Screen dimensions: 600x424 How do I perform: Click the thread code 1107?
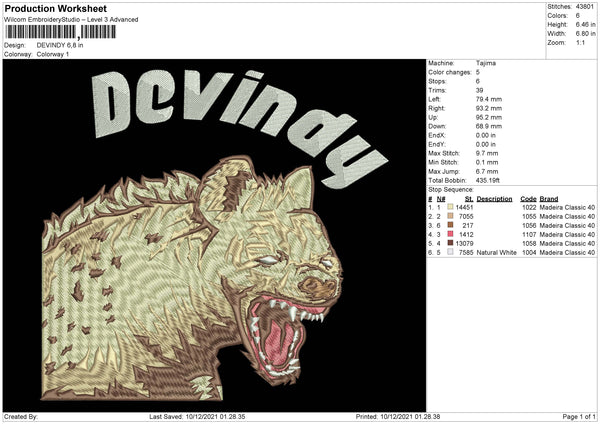pyautogui.click(x=529, y=235)
